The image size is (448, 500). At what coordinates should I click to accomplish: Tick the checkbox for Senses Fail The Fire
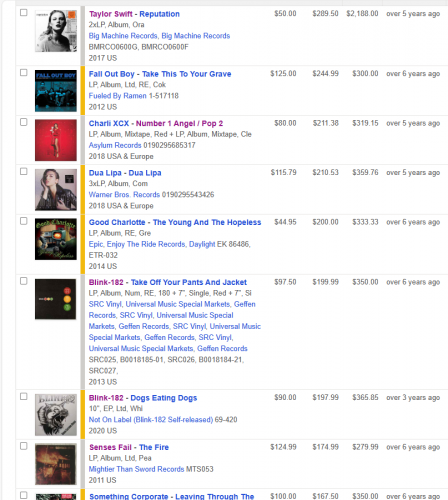24,446
